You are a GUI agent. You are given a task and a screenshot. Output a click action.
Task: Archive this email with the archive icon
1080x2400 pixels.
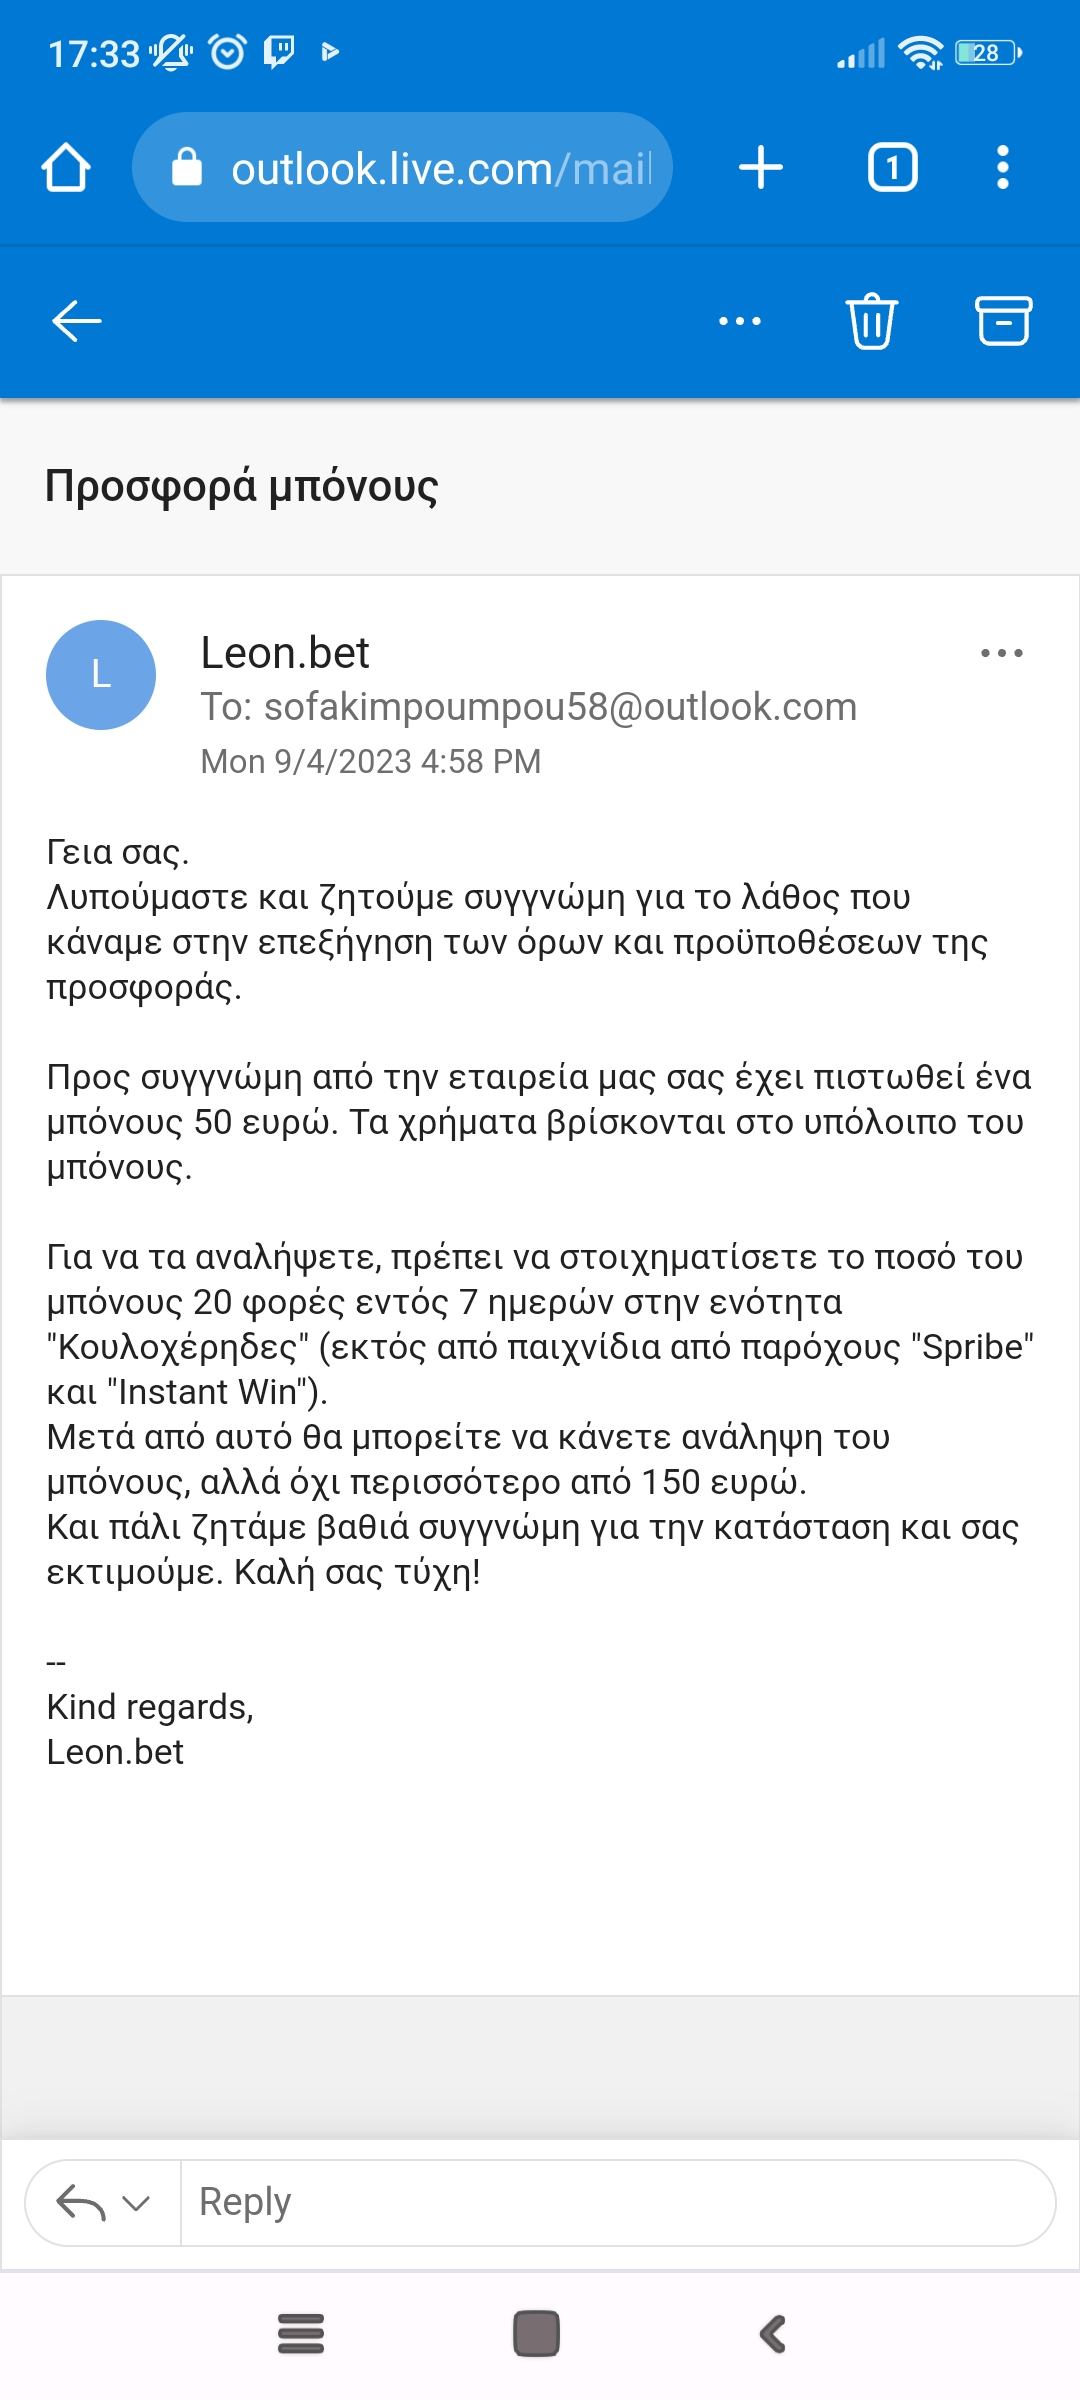[1003, 321]
